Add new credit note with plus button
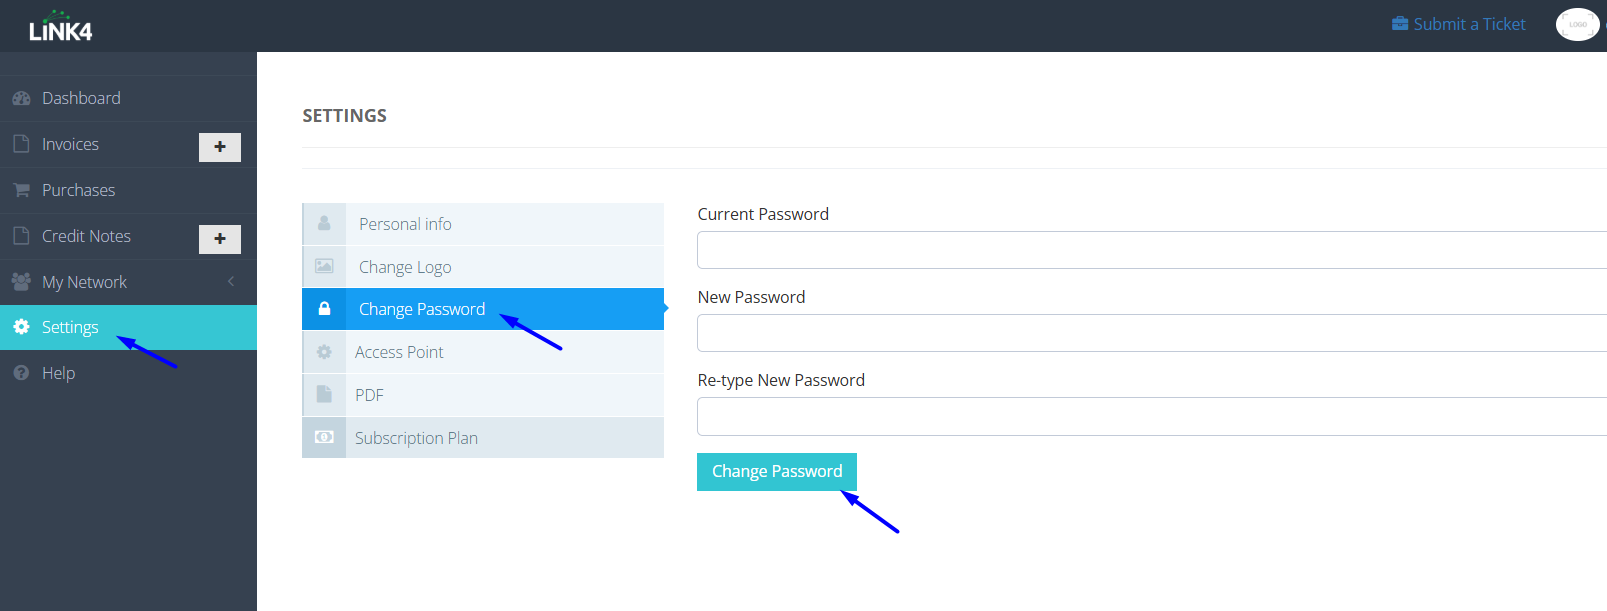This screenshot has height=611, width=1607. [x=220, y=239]
